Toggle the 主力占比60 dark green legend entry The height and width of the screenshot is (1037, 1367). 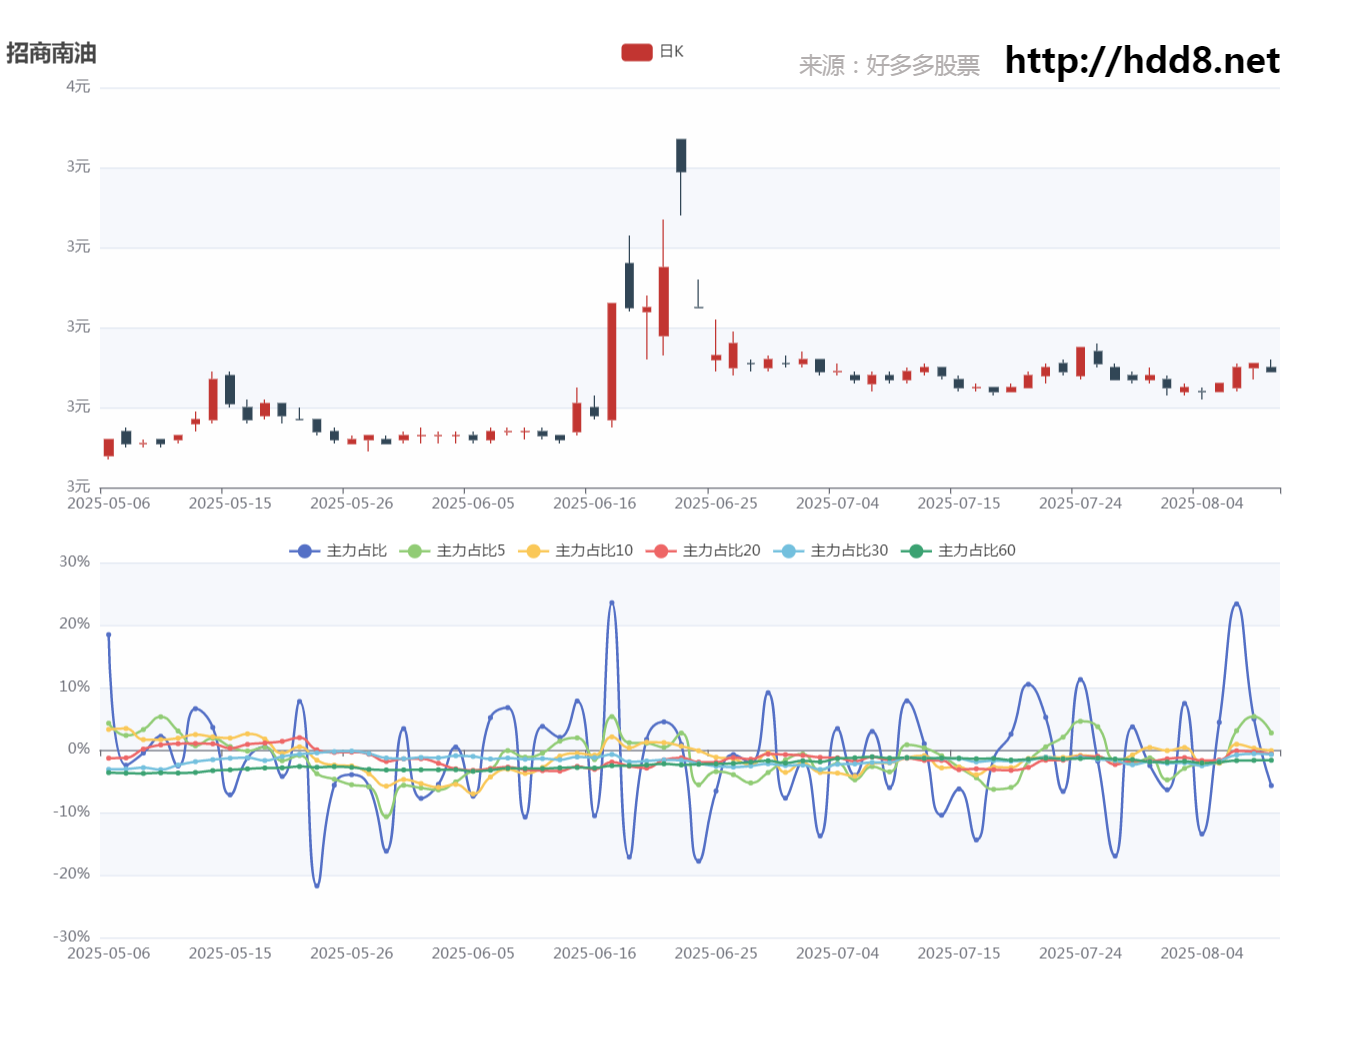(958, 551)
